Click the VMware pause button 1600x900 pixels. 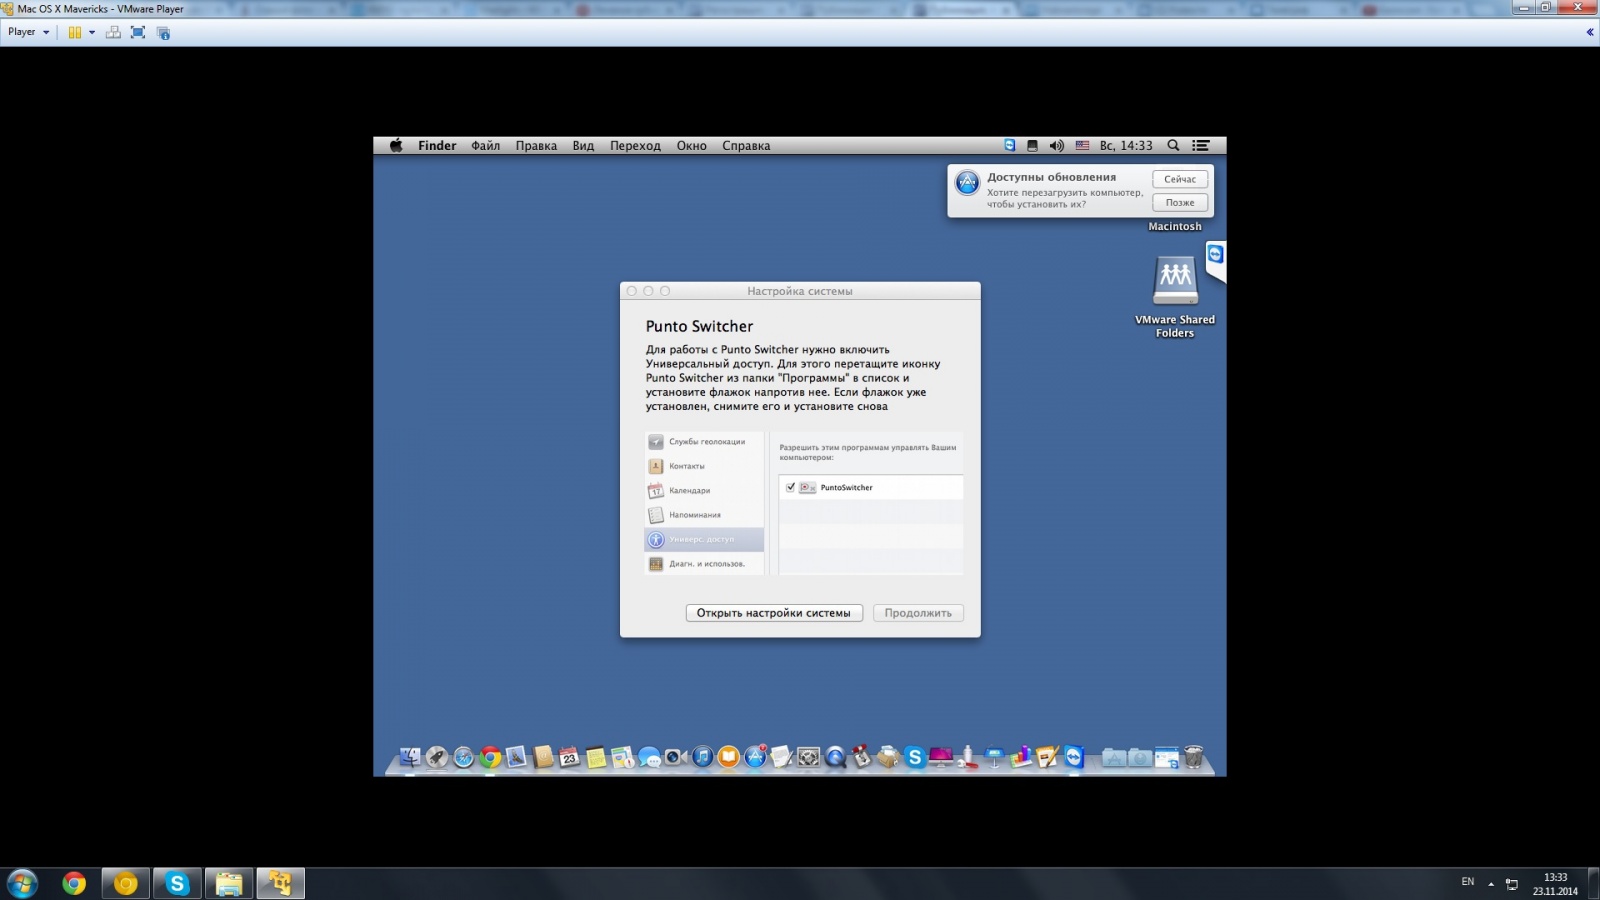75,32
